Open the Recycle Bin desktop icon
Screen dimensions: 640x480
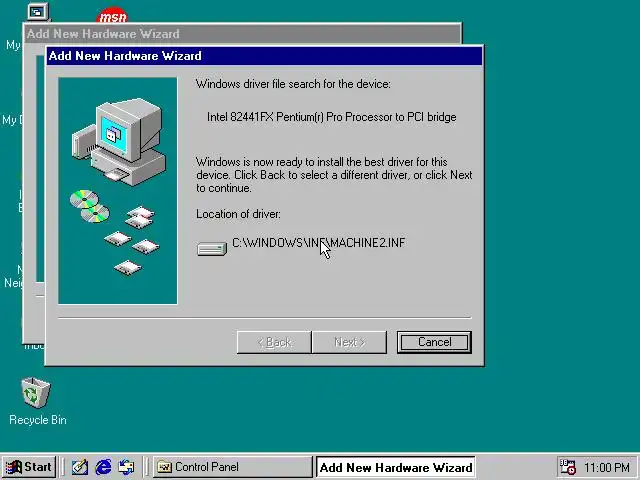tap(36, 393)
